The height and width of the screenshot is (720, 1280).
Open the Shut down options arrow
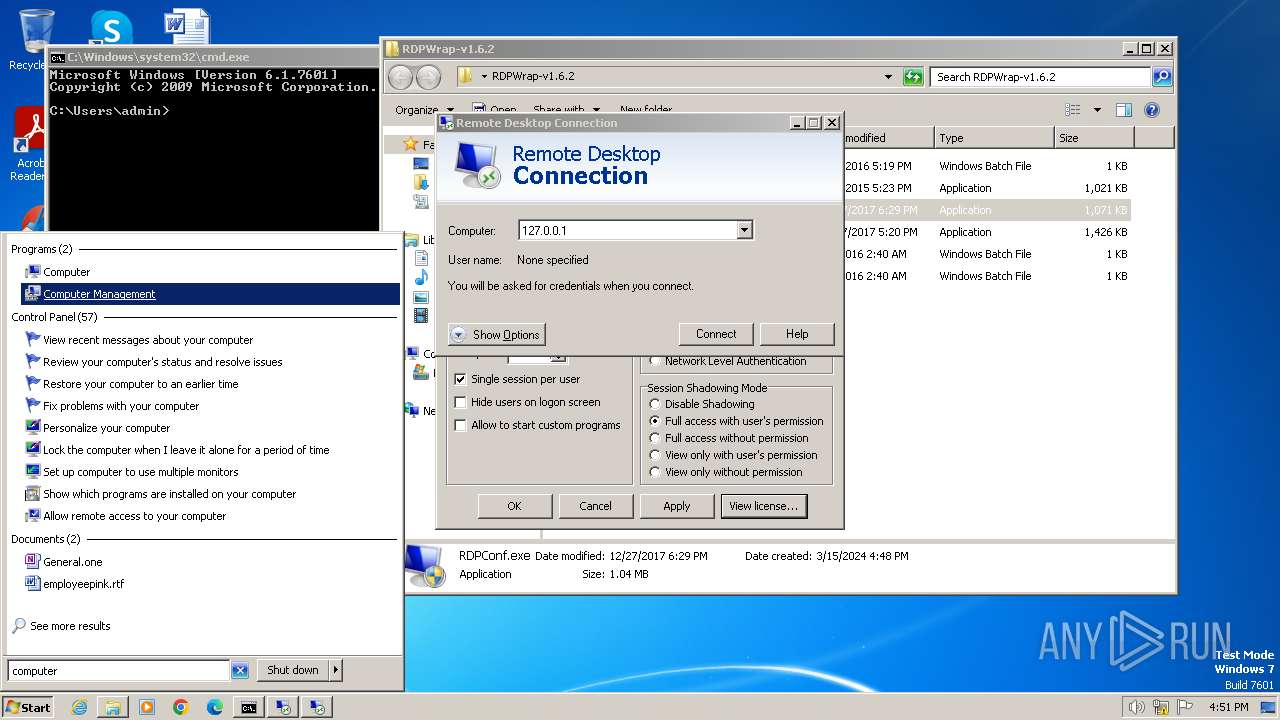coord(335,670)
